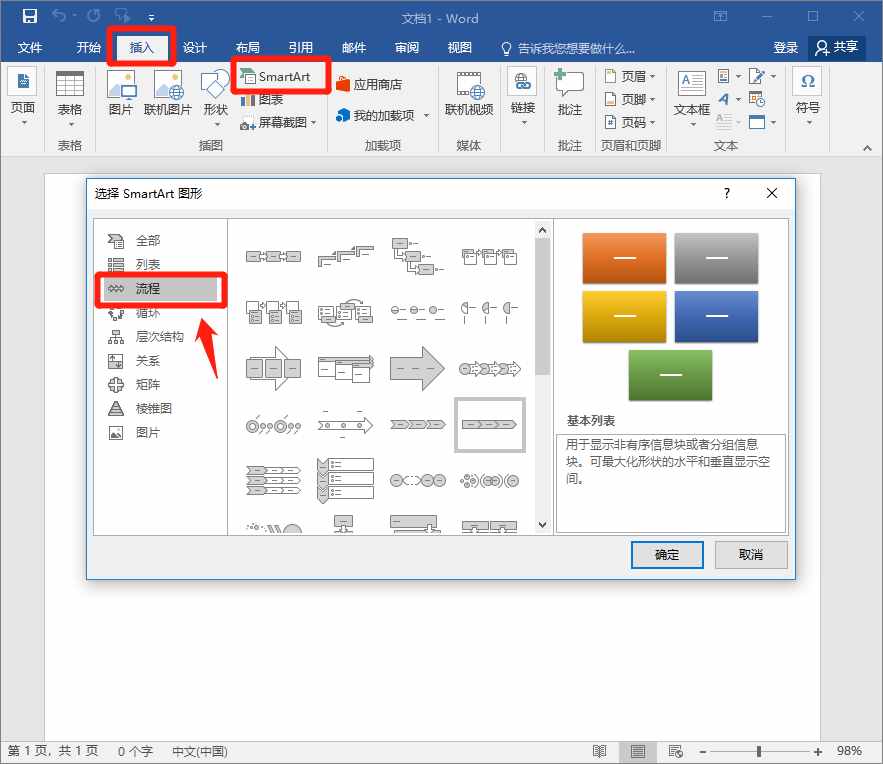Open the Pages (页面) ribbon button
Screen dimensions: 883x764
tap(23, 96)
